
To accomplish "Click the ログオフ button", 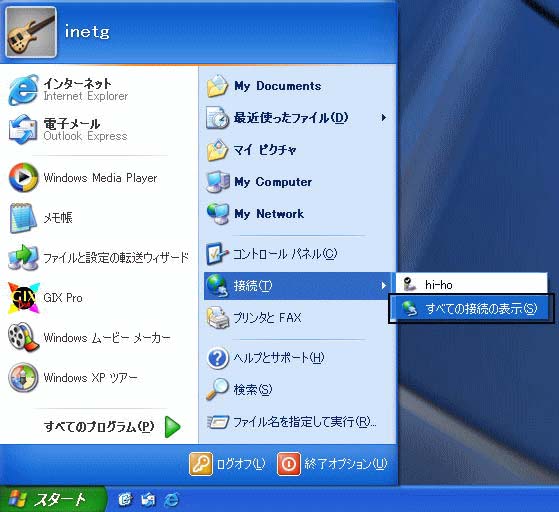I will 227,464.
